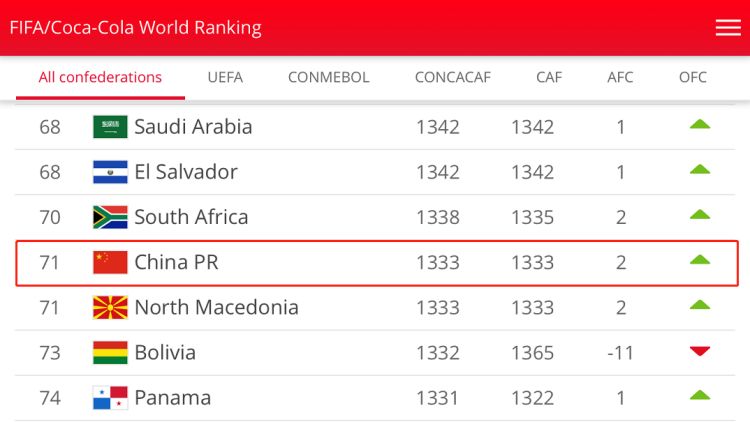Open the hamburger menu
The height and width of the screenshot is (422, 750).
(728, 28)
